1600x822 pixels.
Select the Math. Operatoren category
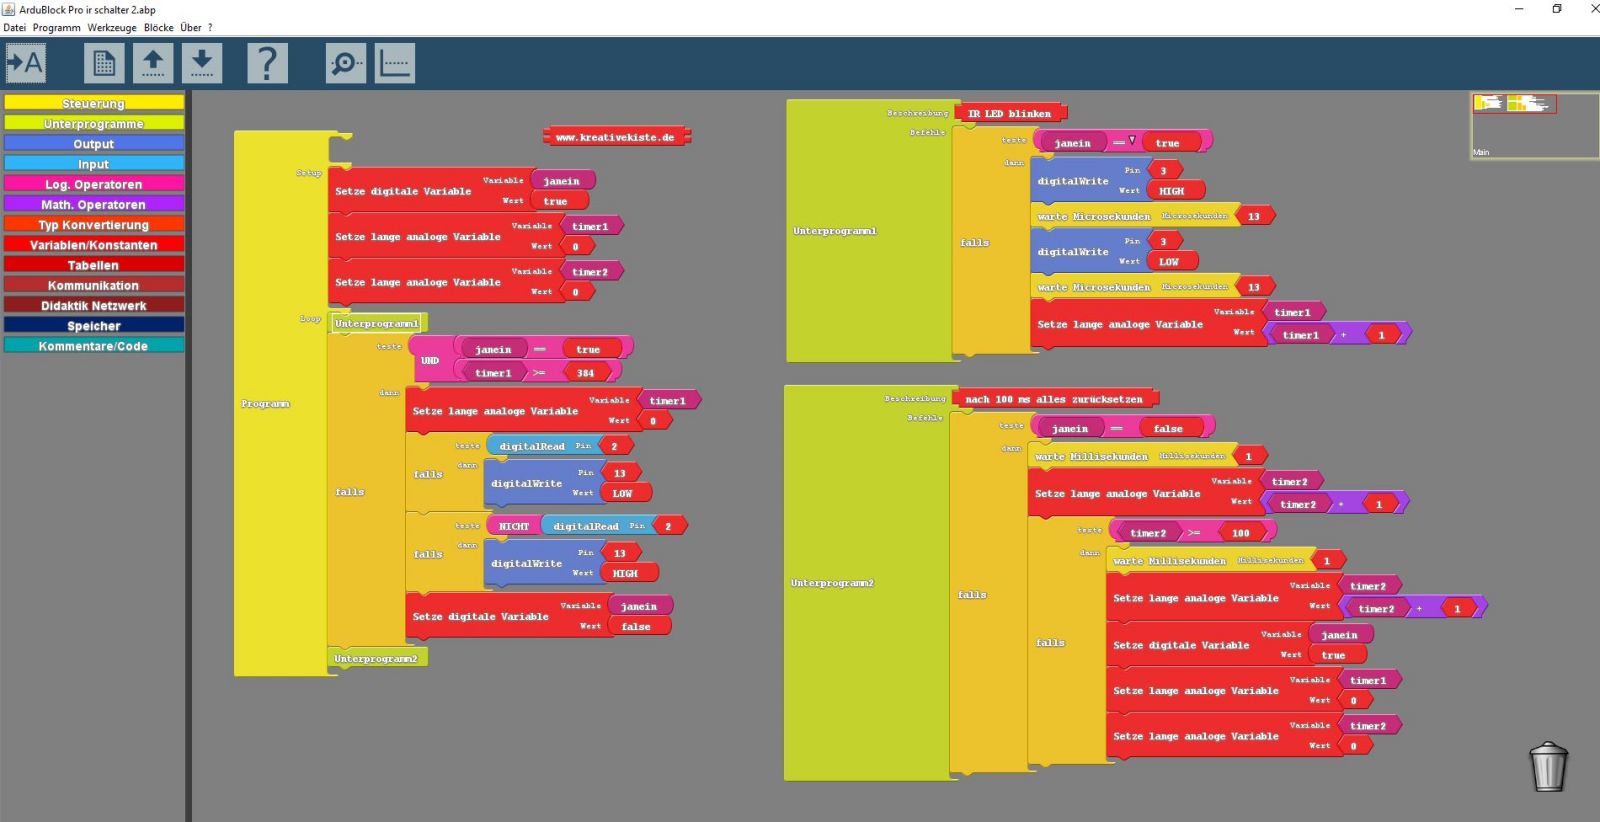coord(94,204)
